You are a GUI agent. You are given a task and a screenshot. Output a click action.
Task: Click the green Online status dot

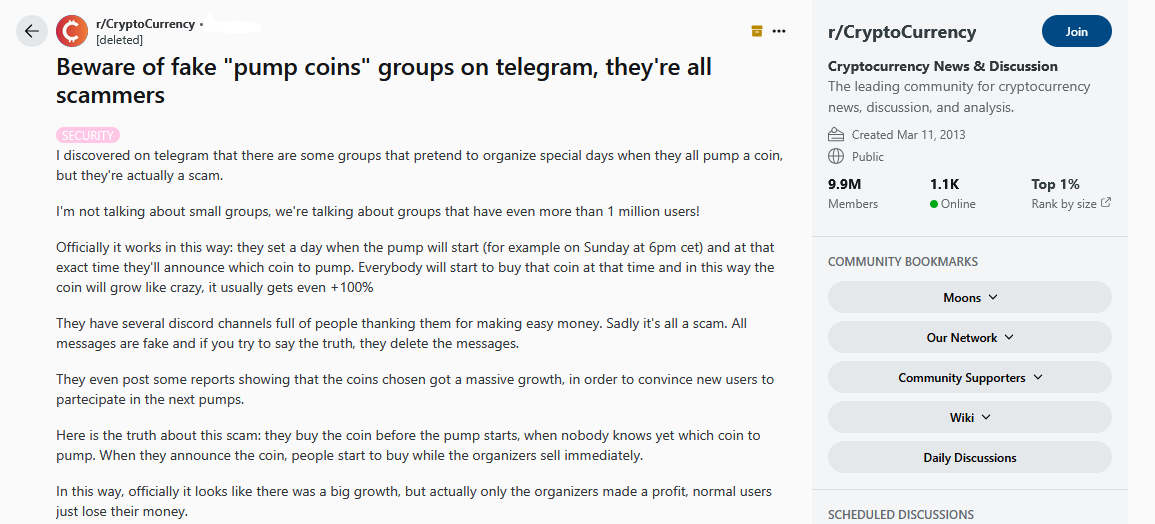[x=933, y=204]
